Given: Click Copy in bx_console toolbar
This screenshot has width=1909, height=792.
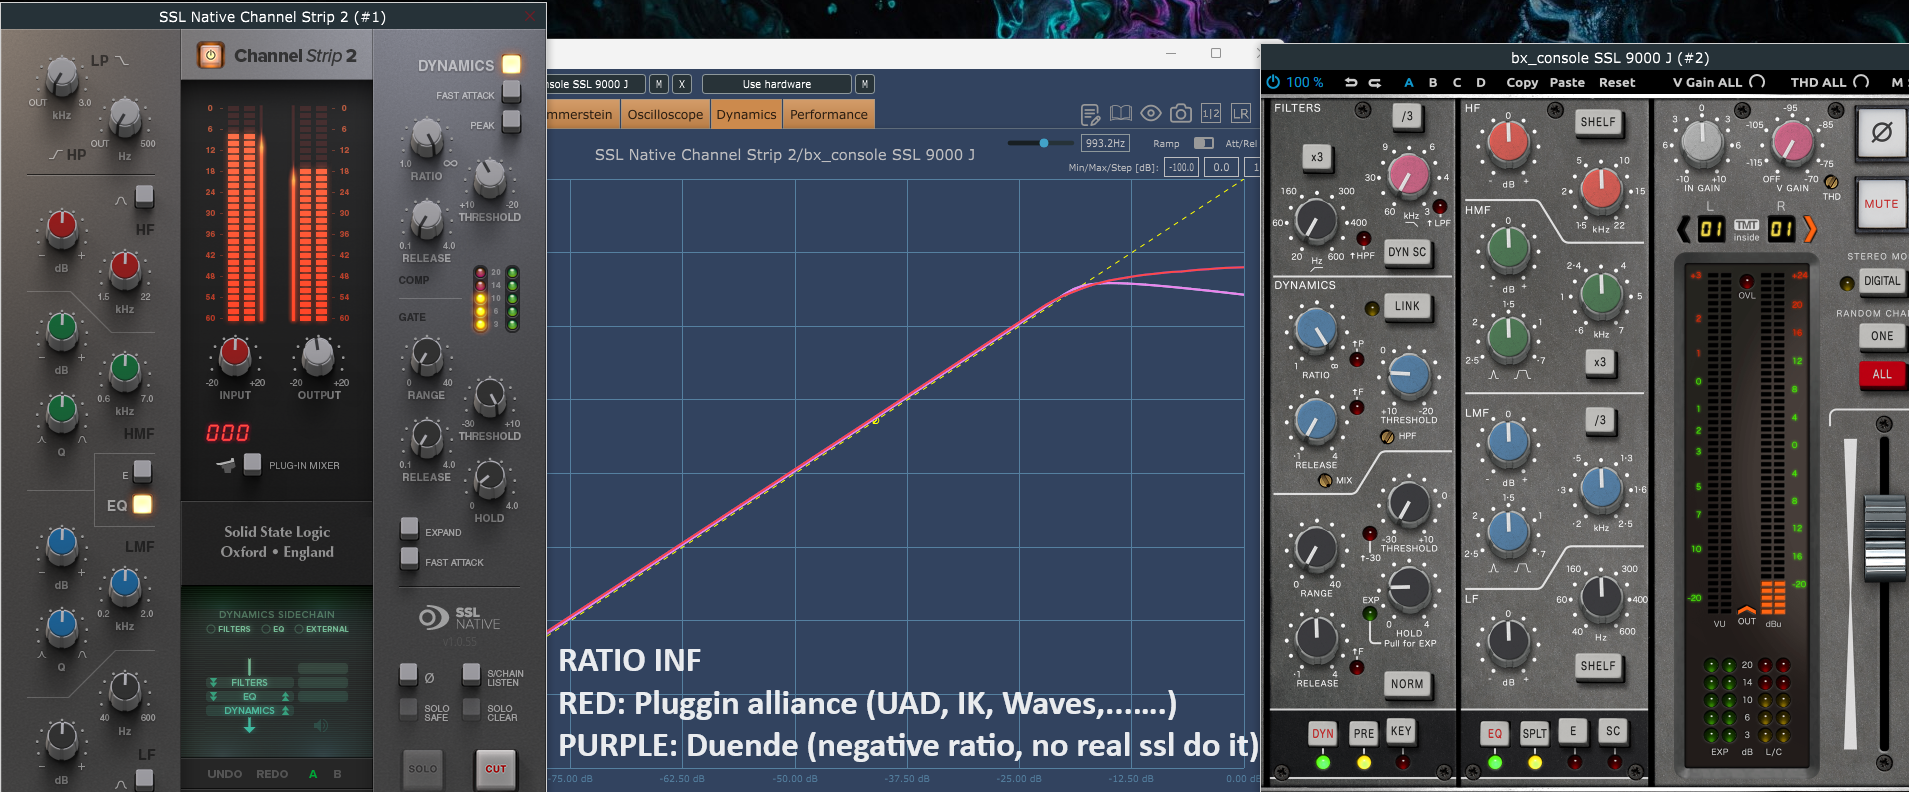Looking at the screenshot, I should (x=1522, y=82).
